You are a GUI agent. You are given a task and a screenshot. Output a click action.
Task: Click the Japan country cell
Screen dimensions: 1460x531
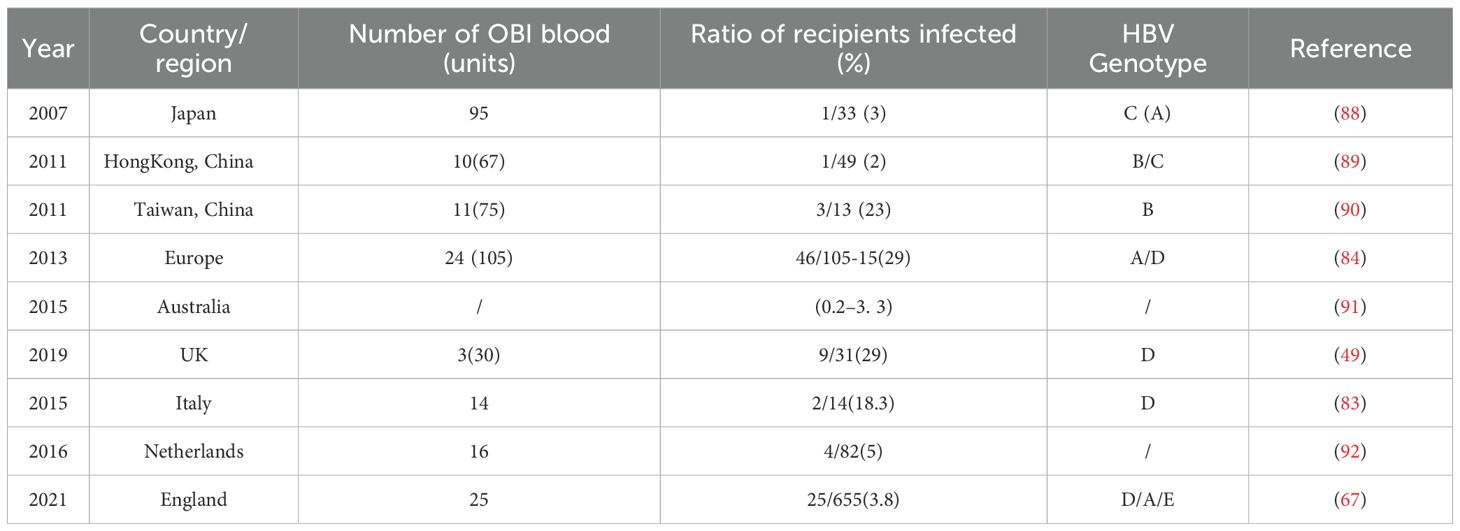[x=194, y=114]
